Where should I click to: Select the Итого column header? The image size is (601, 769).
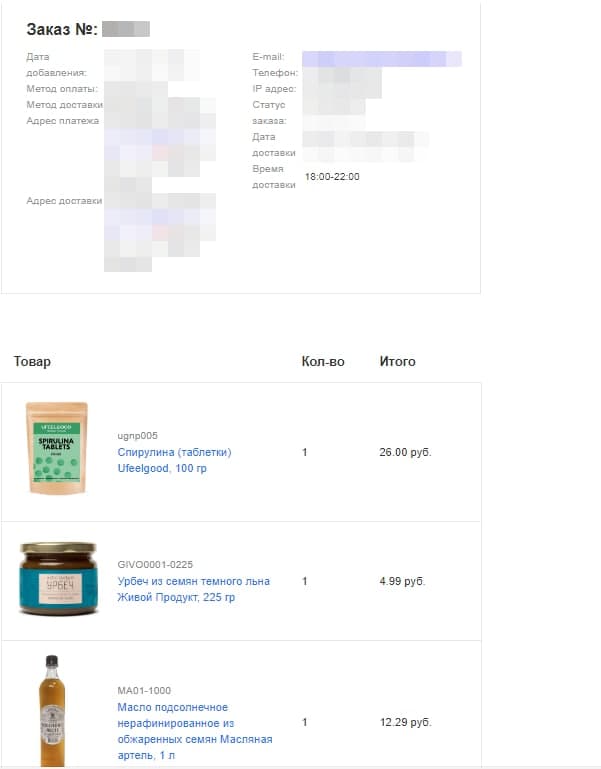pos(397,361)
